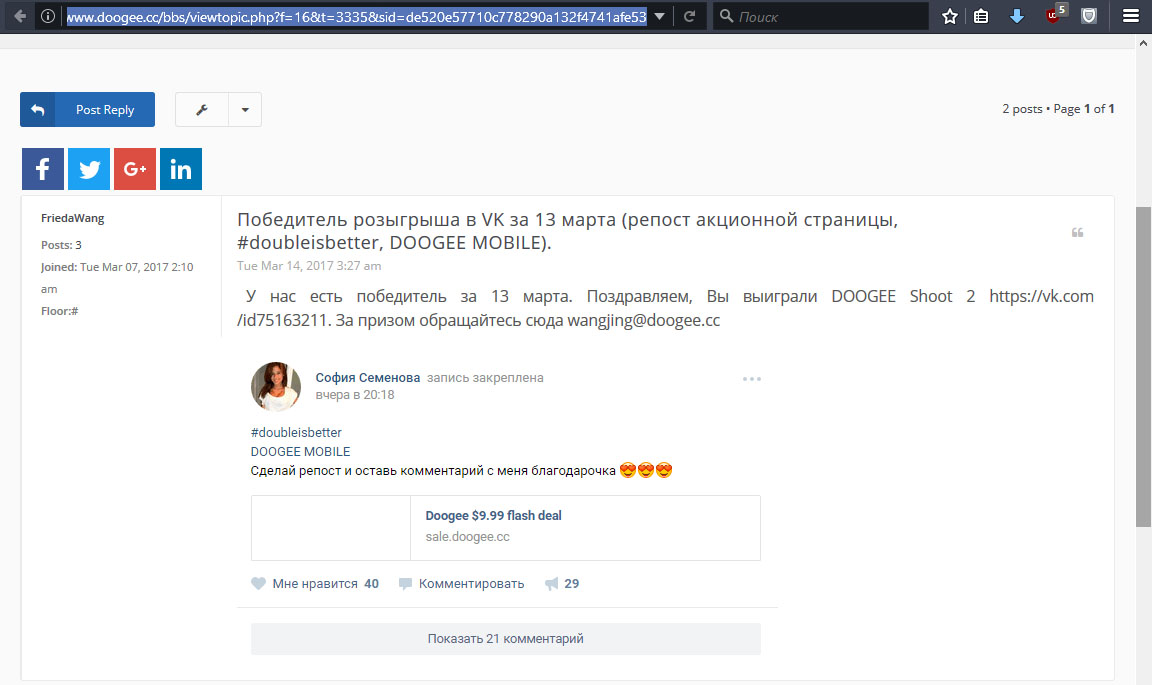Click the 'Floor:#' text

point(60,311)
